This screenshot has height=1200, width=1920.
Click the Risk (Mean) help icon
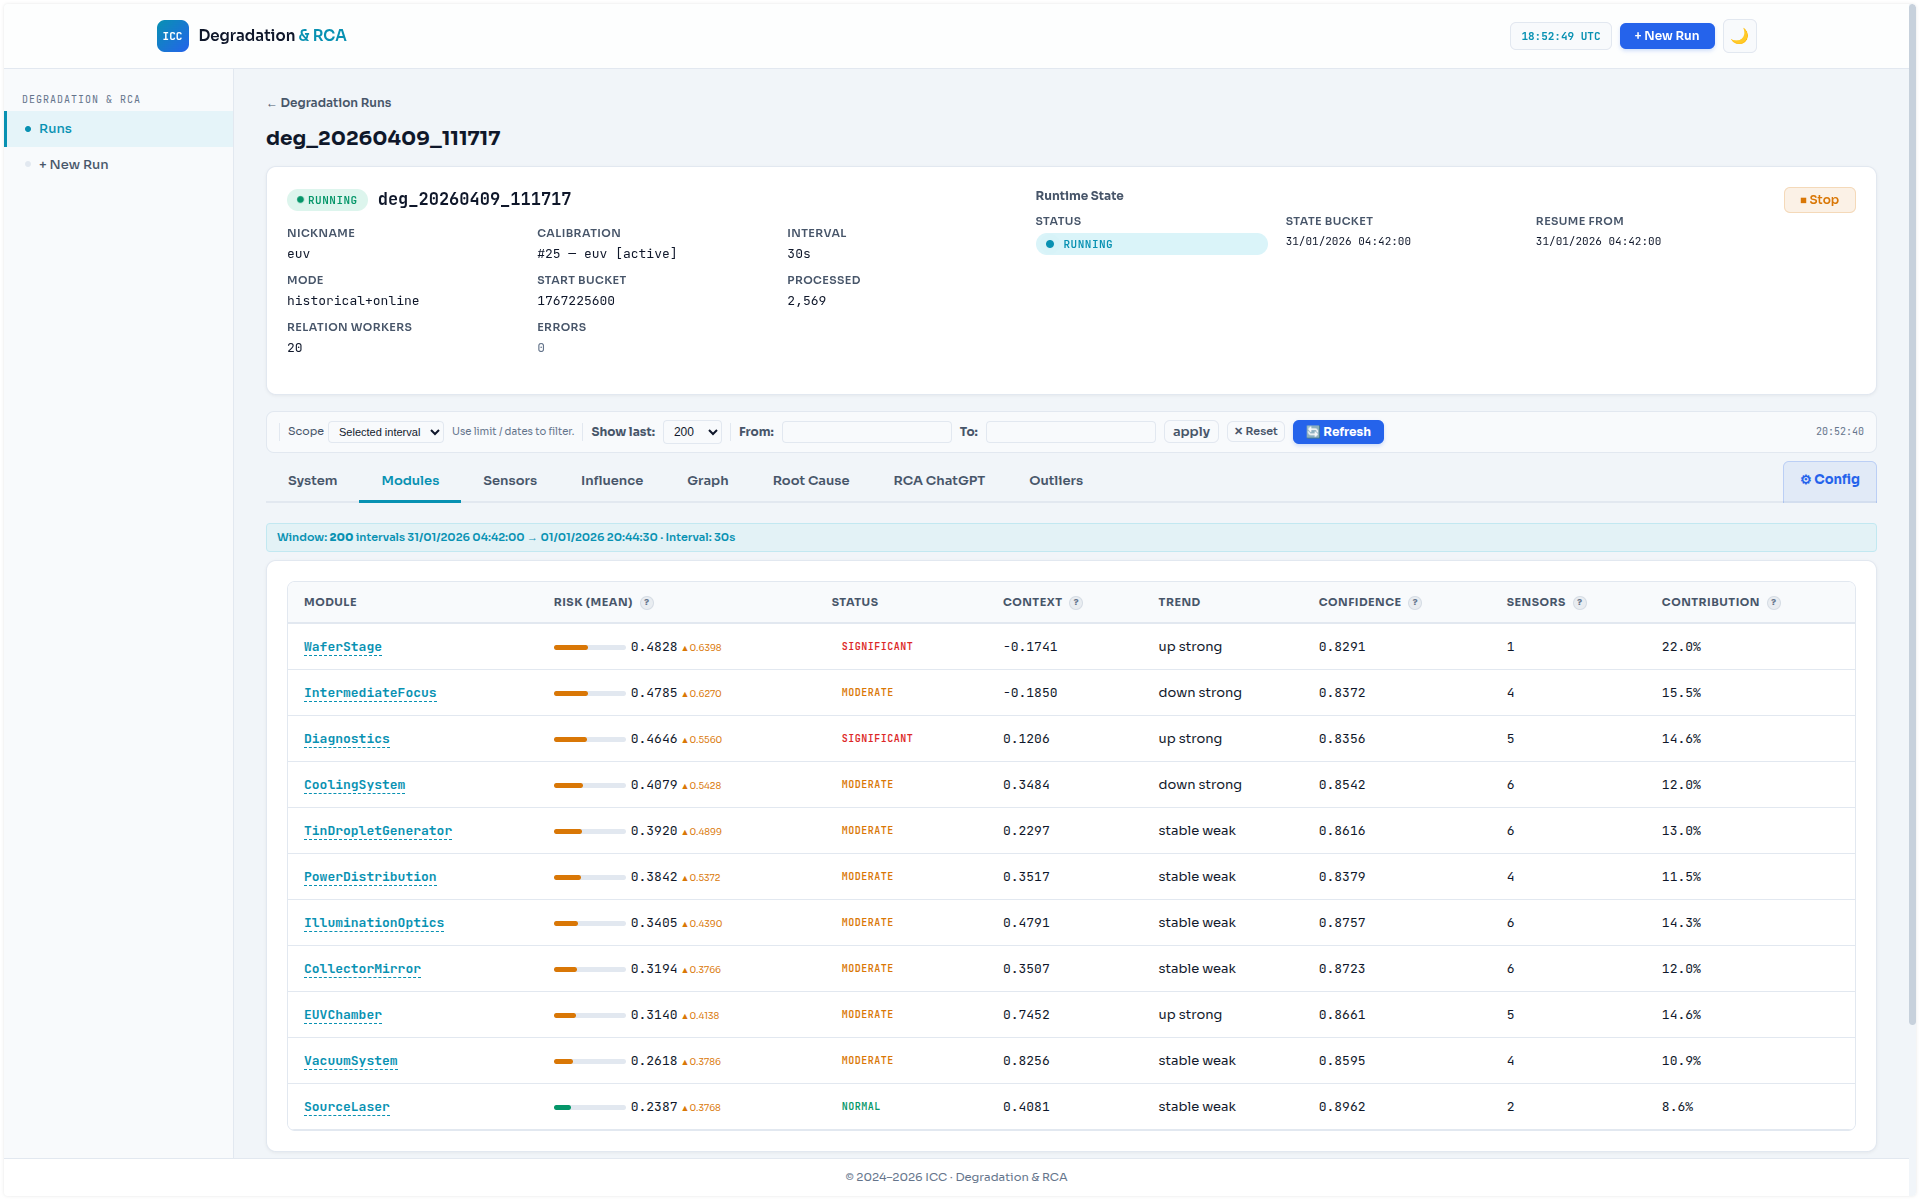[x=647, y=602]
